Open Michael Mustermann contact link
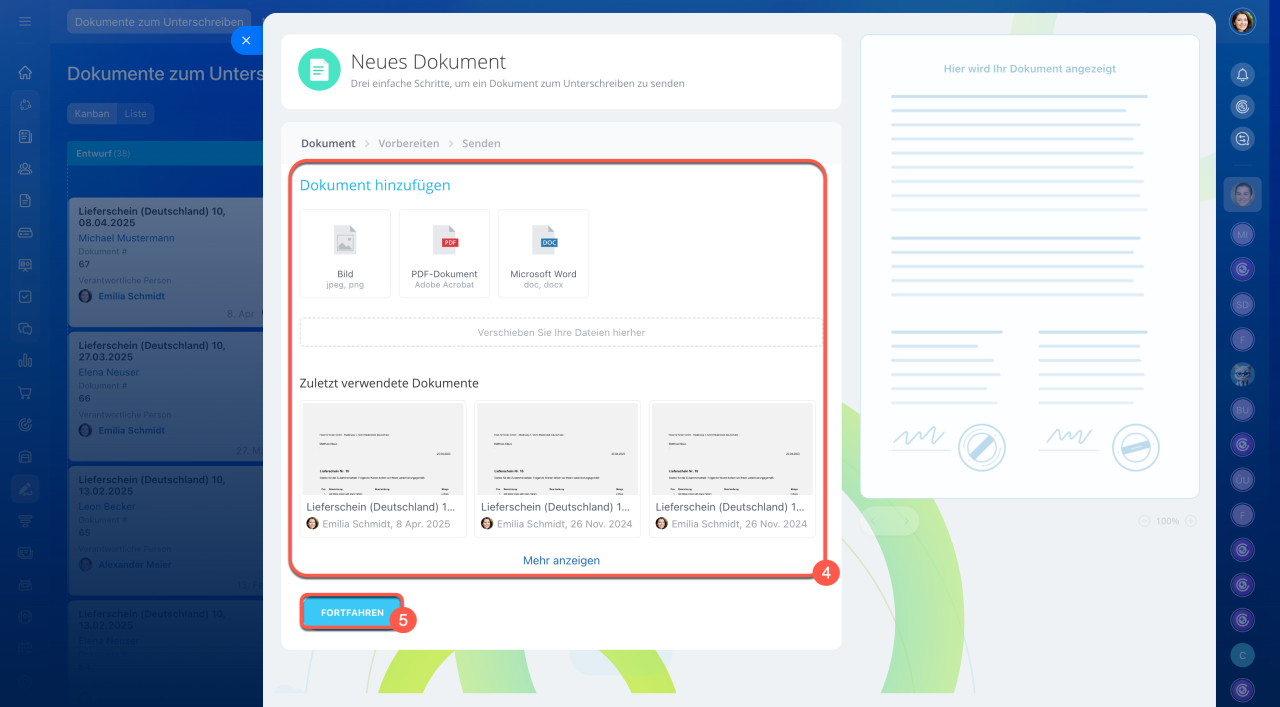 pyautogui.click(x=127, y=238)
